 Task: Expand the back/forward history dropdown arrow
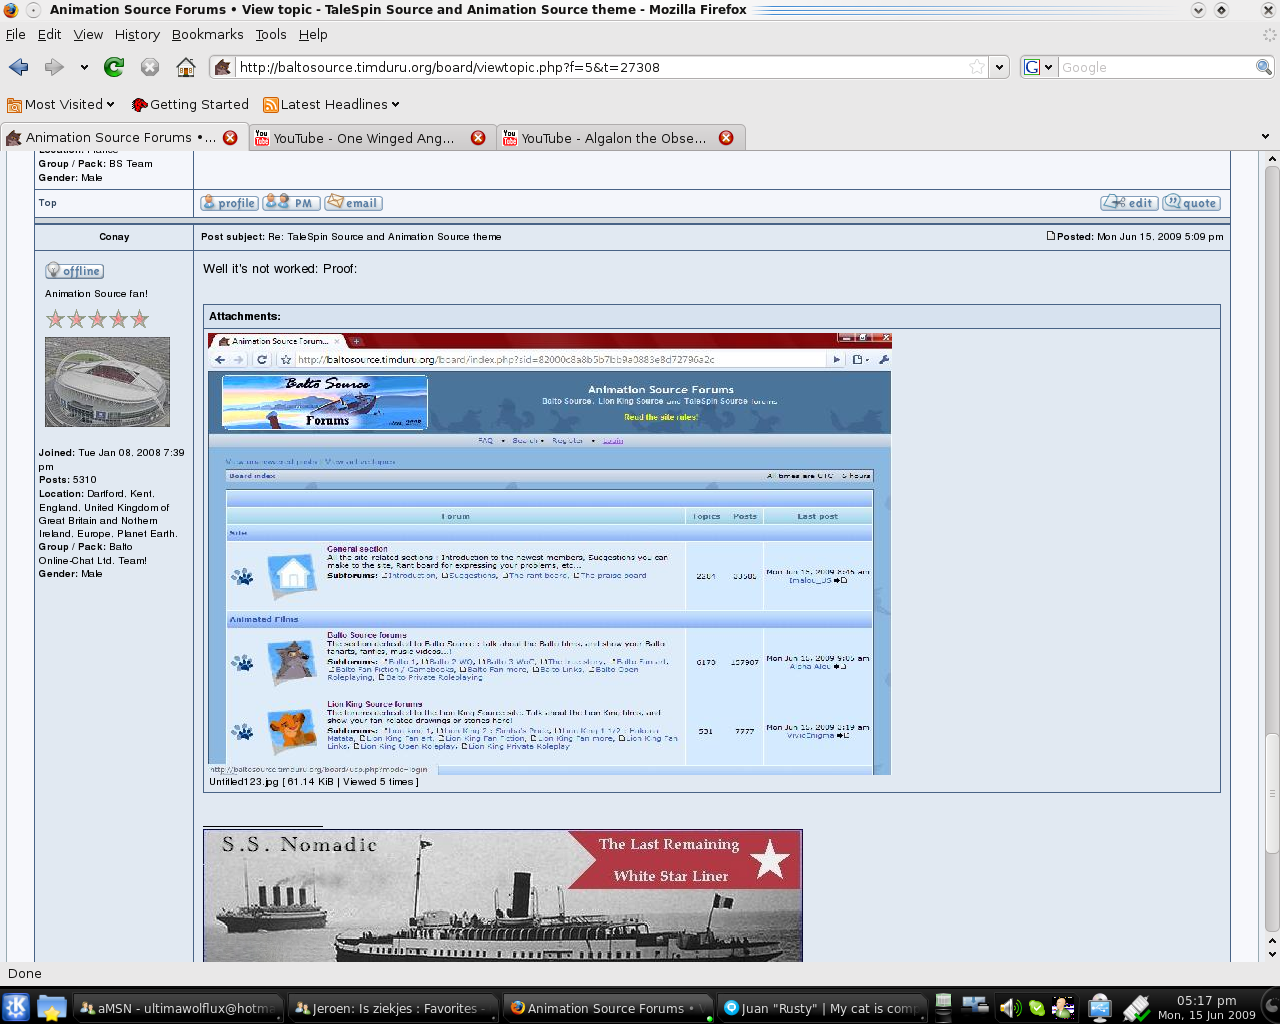(84, 67)
